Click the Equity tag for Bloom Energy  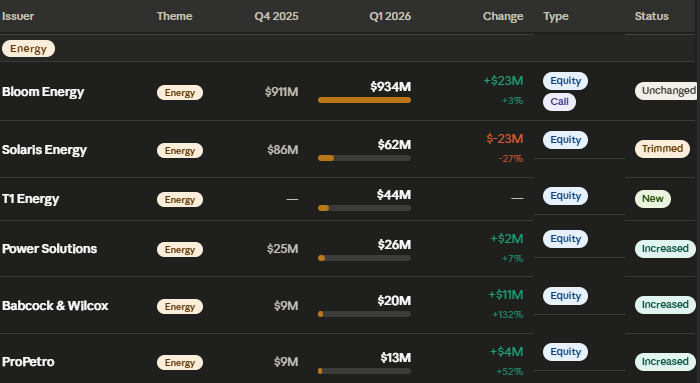(x=565, y=81)
